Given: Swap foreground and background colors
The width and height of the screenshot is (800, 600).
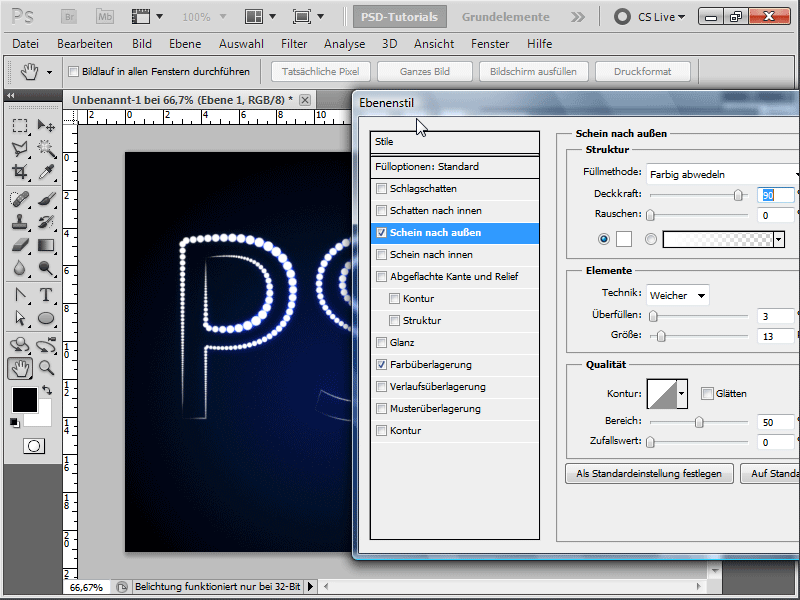Looking at the screenshot, I should pos(47,390).
